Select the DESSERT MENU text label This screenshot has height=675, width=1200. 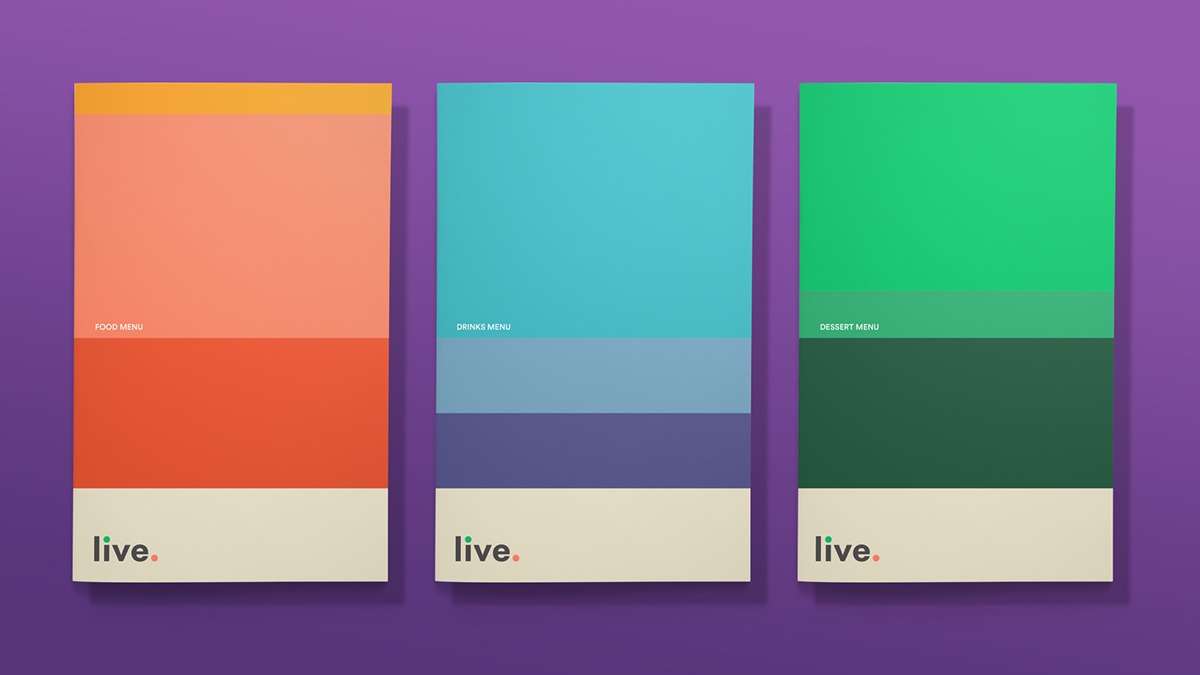[x=849, y=327]
